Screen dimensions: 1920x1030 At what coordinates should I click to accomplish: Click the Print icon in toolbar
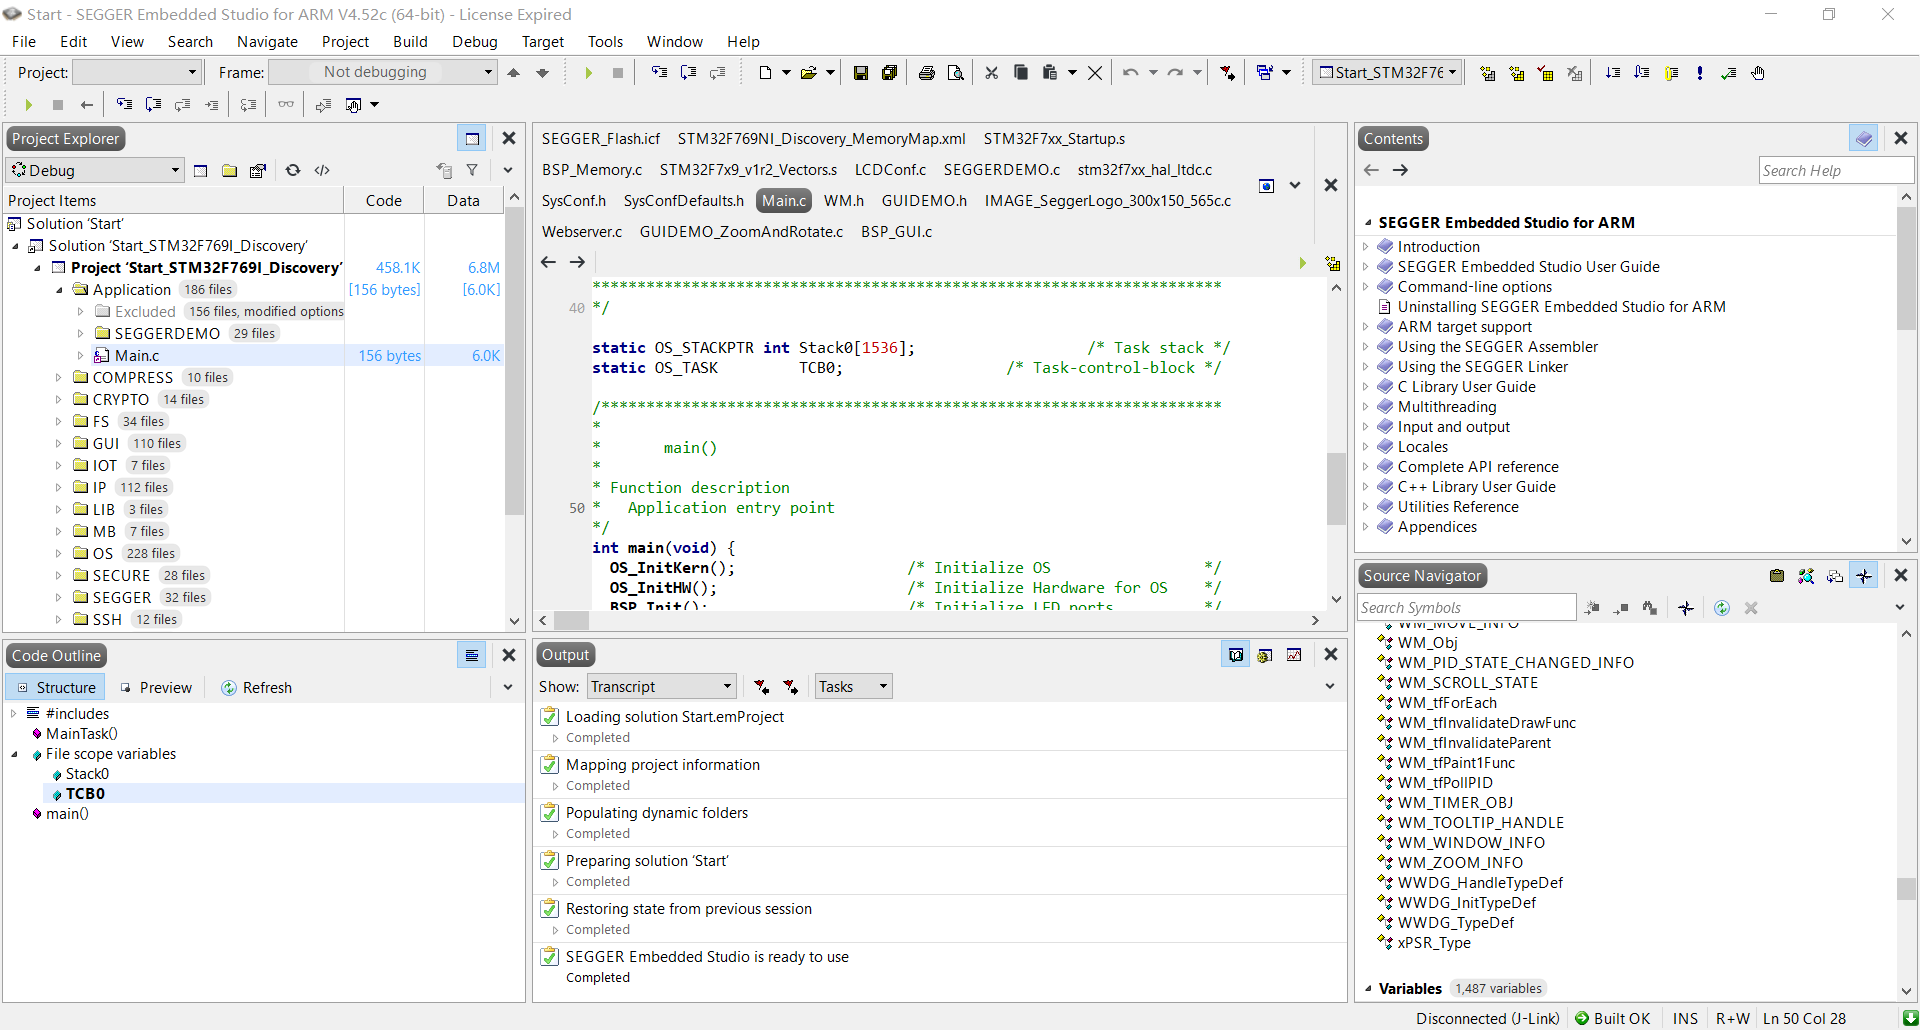point(927,73)
